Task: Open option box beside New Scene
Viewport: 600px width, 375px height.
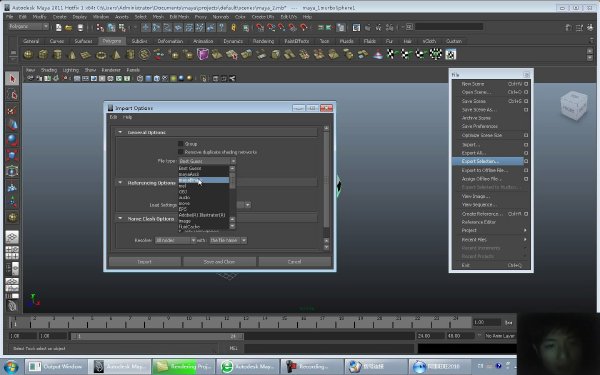Action: coord(526,84)
